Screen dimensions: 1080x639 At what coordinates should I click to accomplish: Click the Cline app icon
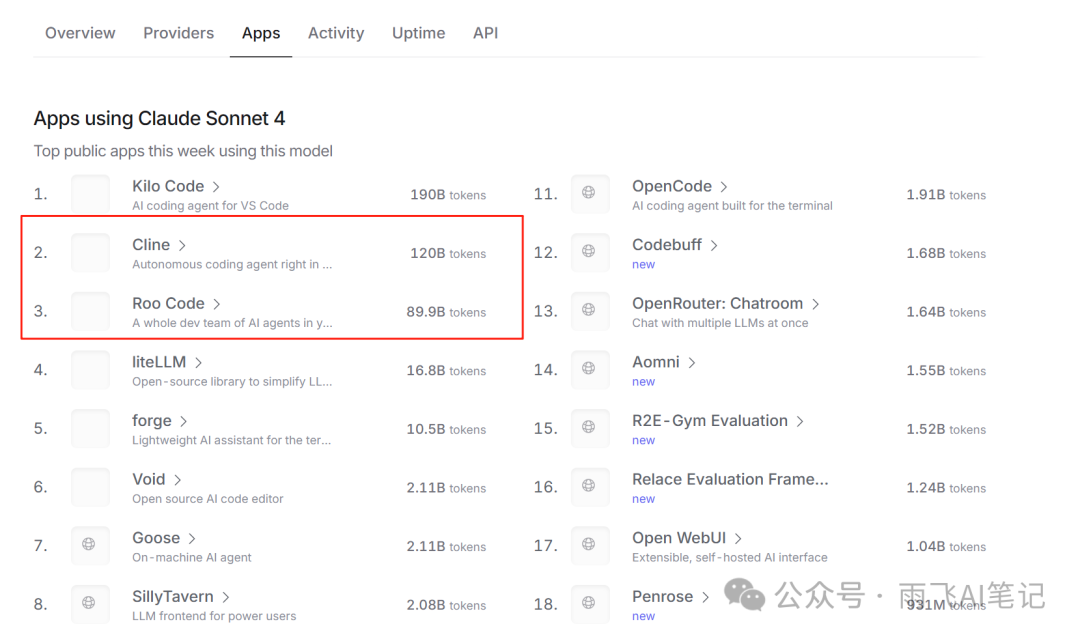(x=90, y=252)
